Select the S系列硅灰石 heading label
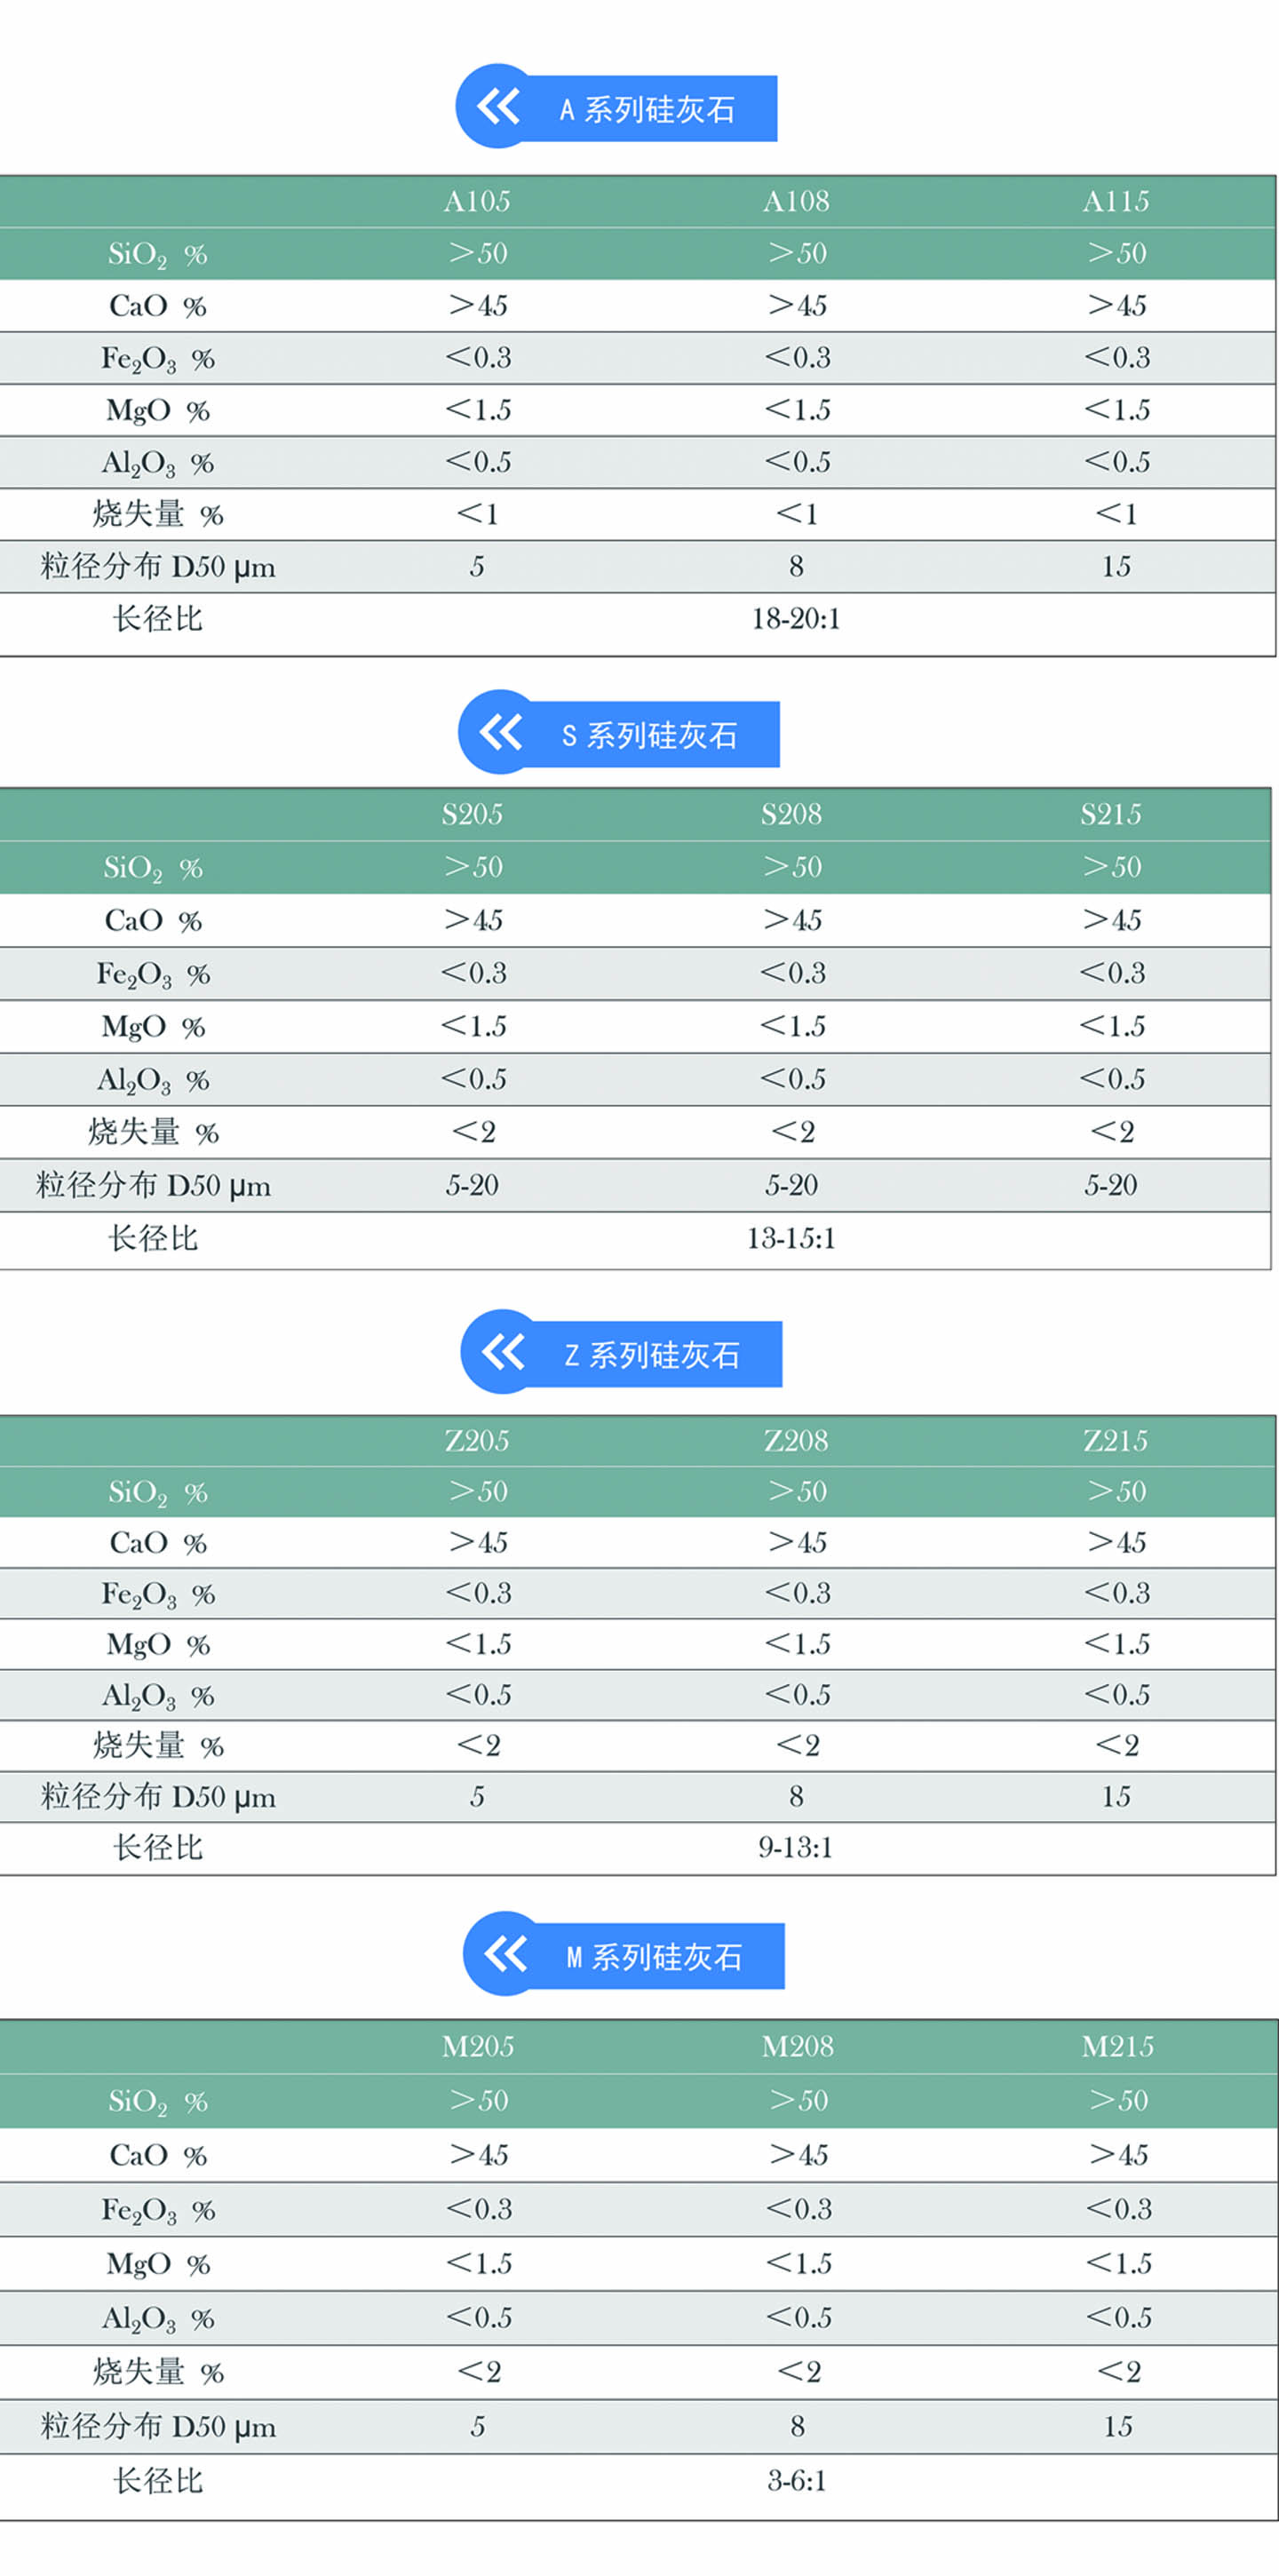 (650, 735)
